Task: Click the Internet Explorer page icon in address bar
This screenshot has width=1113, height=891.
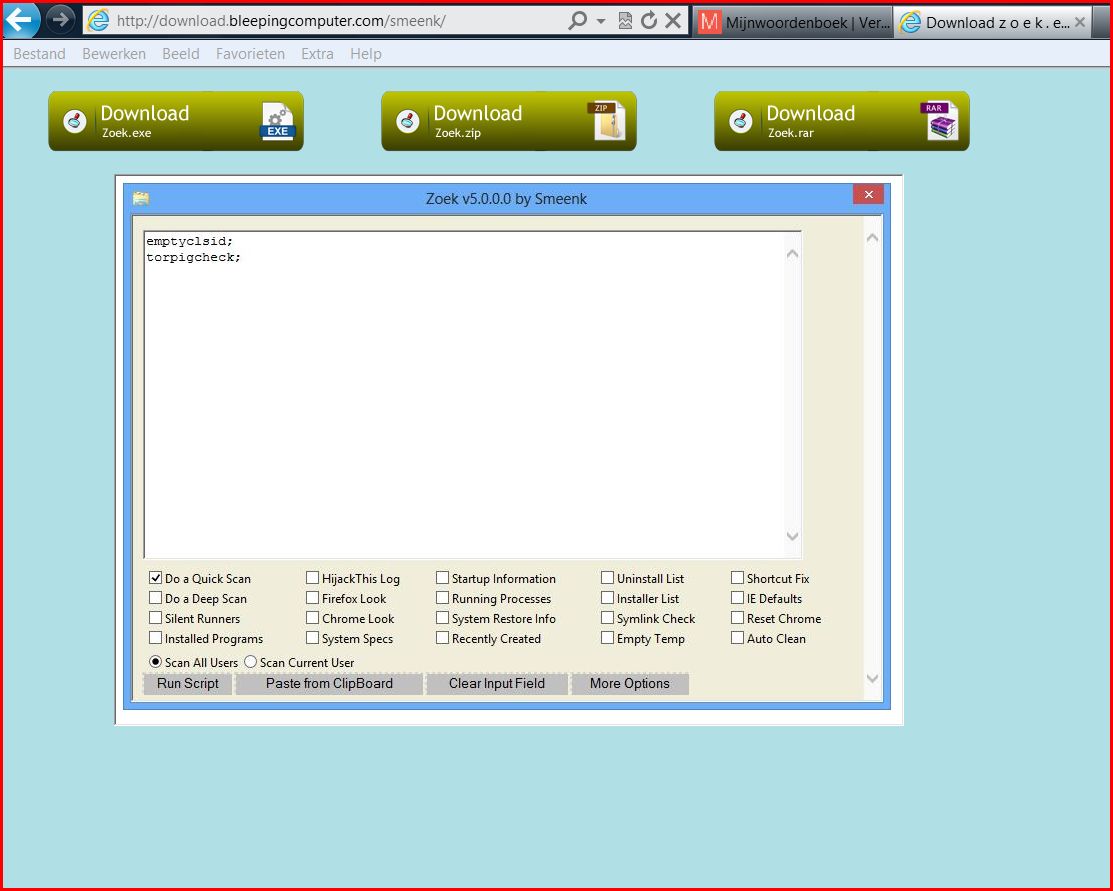Action: pyautogui.click(x=98, y=21)
